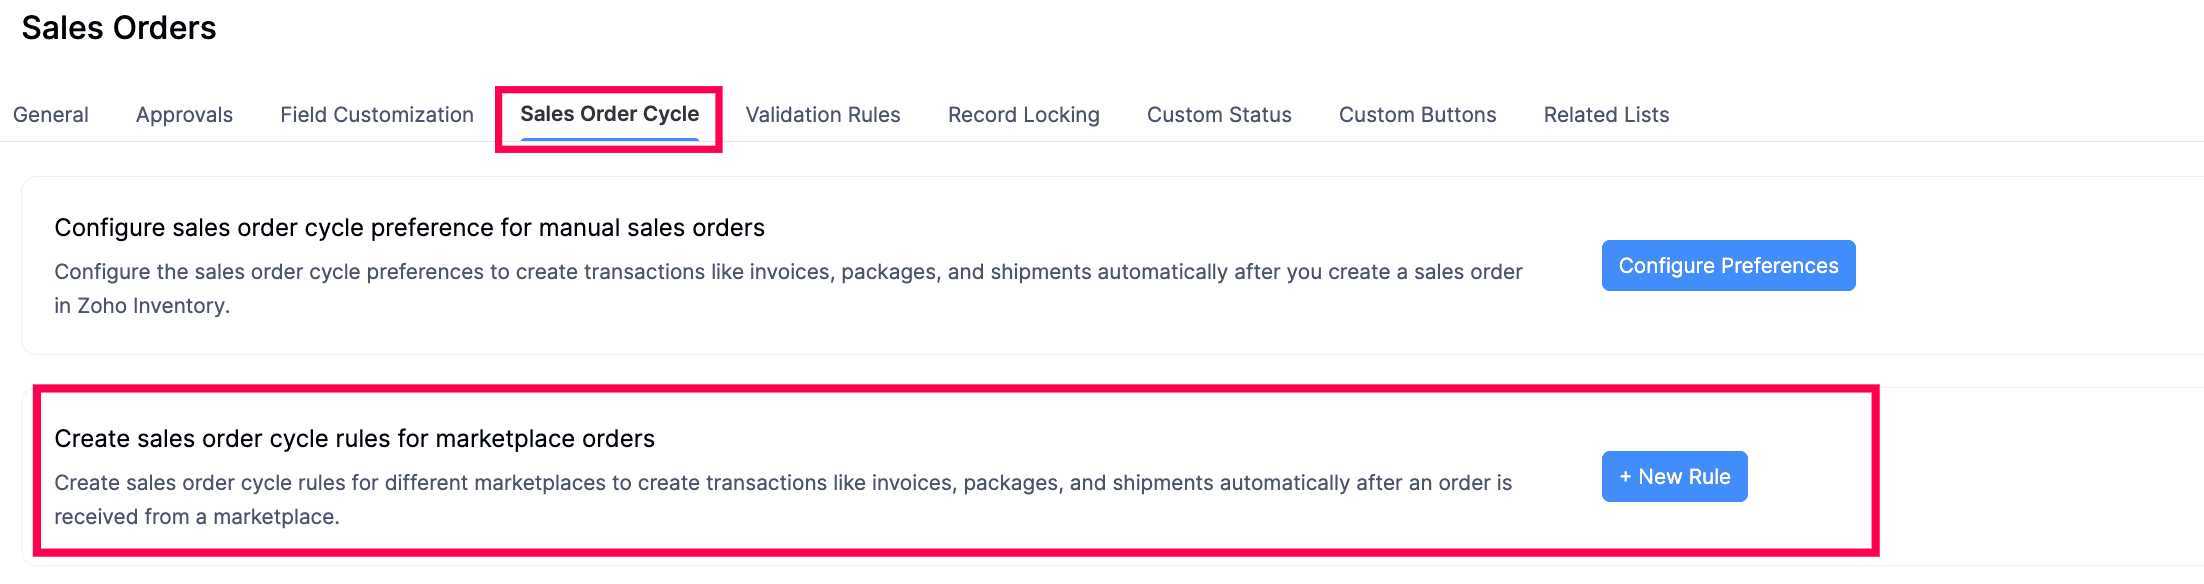
Task: Click the manual sales orders cycle card heading
Action: (x=410, y=227)
